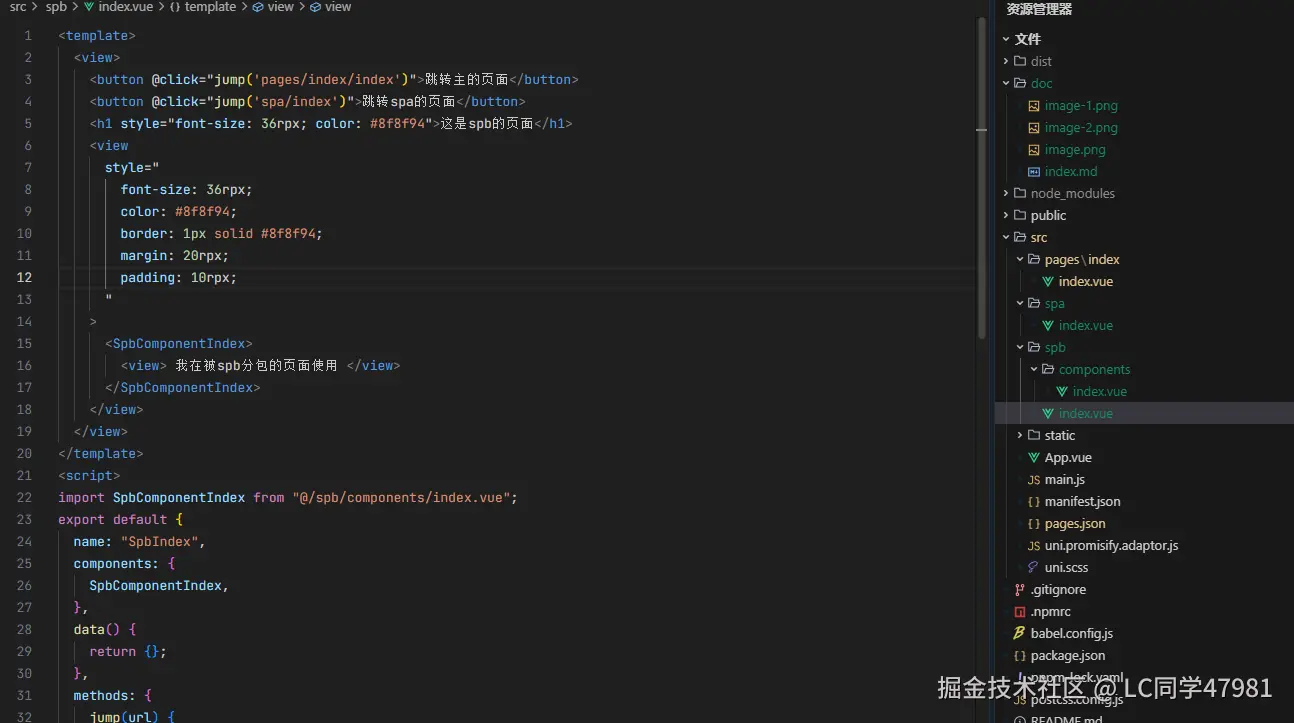1294x723 pixels.
Task: Collapse the doc folder chevron
Action: point(1006,83)
